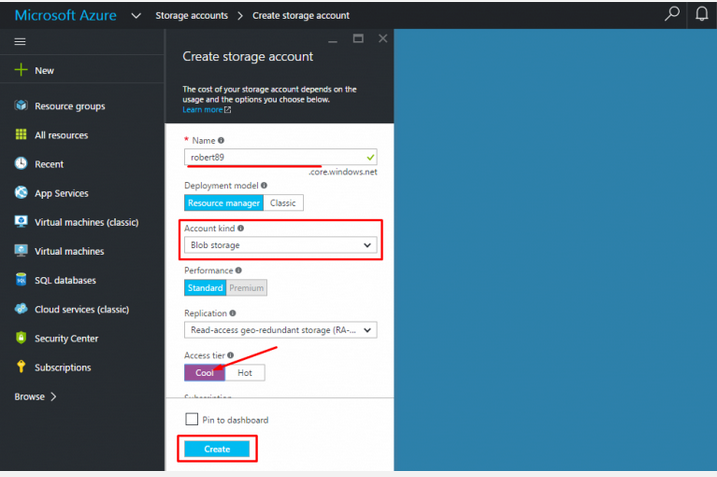Viewport: 717px width, 477px height.
Task: Click the Resource groups cube icon
Action: [x=21, y=106]
